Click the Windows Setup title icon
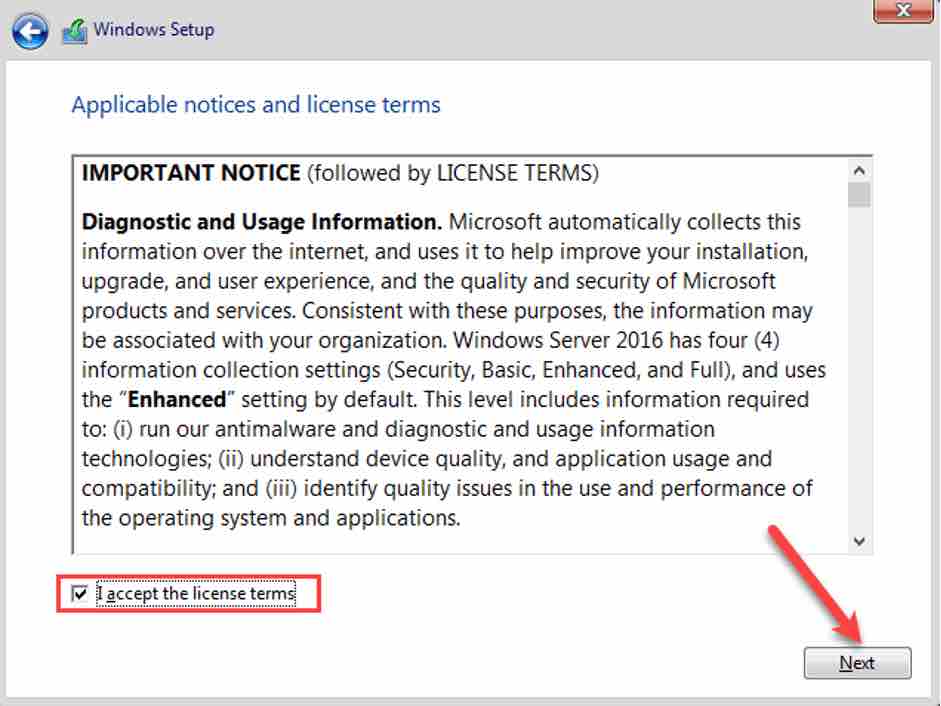Screen dimensions: 941x706 coord(74,32)
